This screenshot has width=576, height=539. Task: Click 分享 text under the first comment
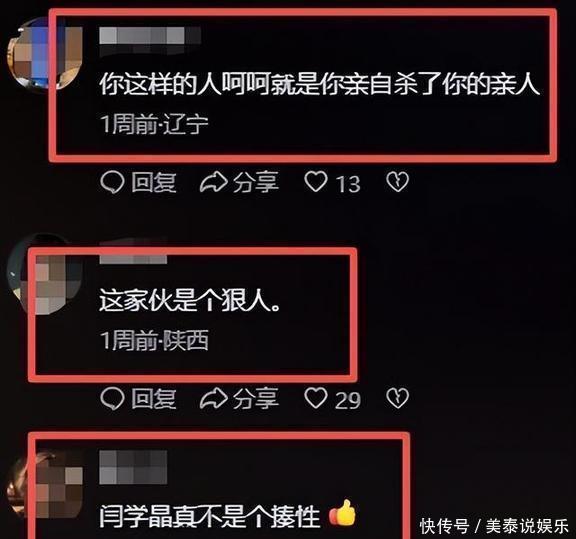coord(256,182)
